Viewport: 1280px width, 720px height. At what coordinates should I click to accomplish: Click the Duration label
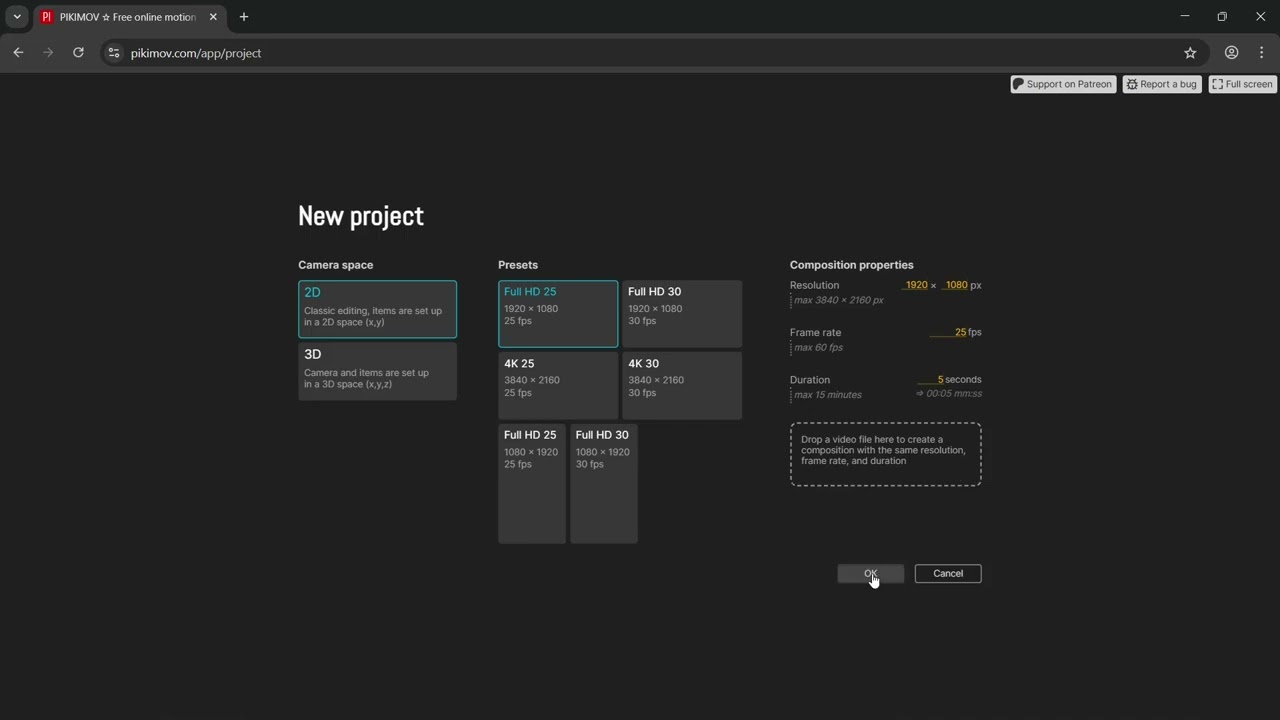click(810, 379)
